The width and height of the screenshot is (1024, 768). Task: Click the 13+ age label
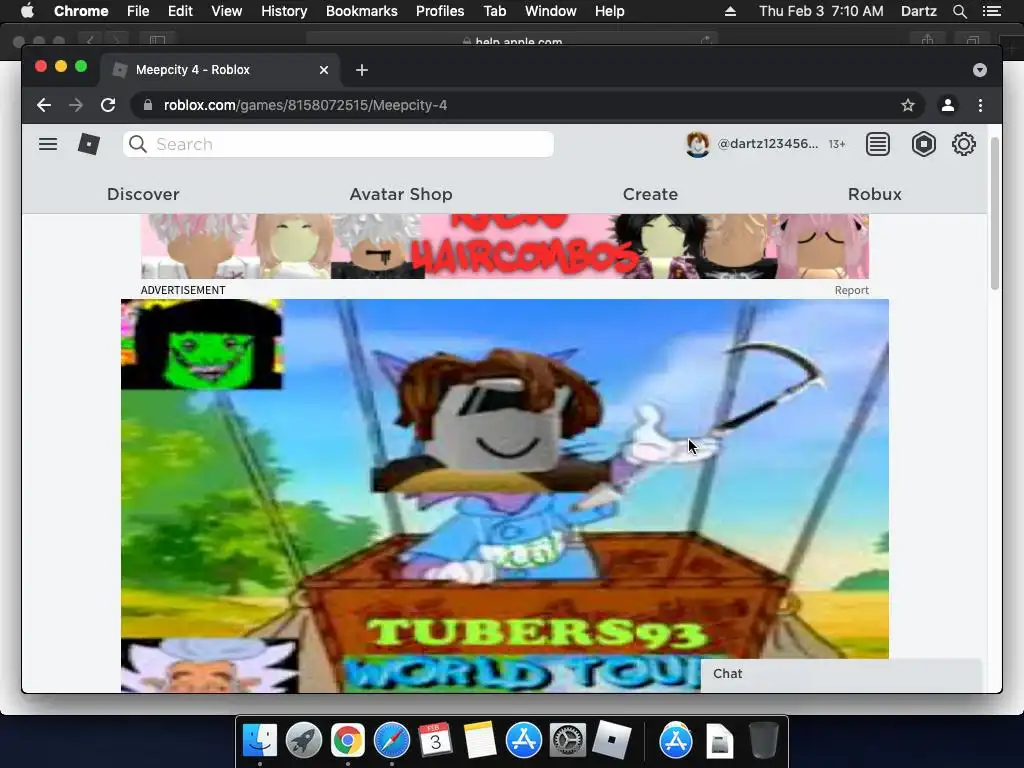pyautogui.click(x=837, y=144)
